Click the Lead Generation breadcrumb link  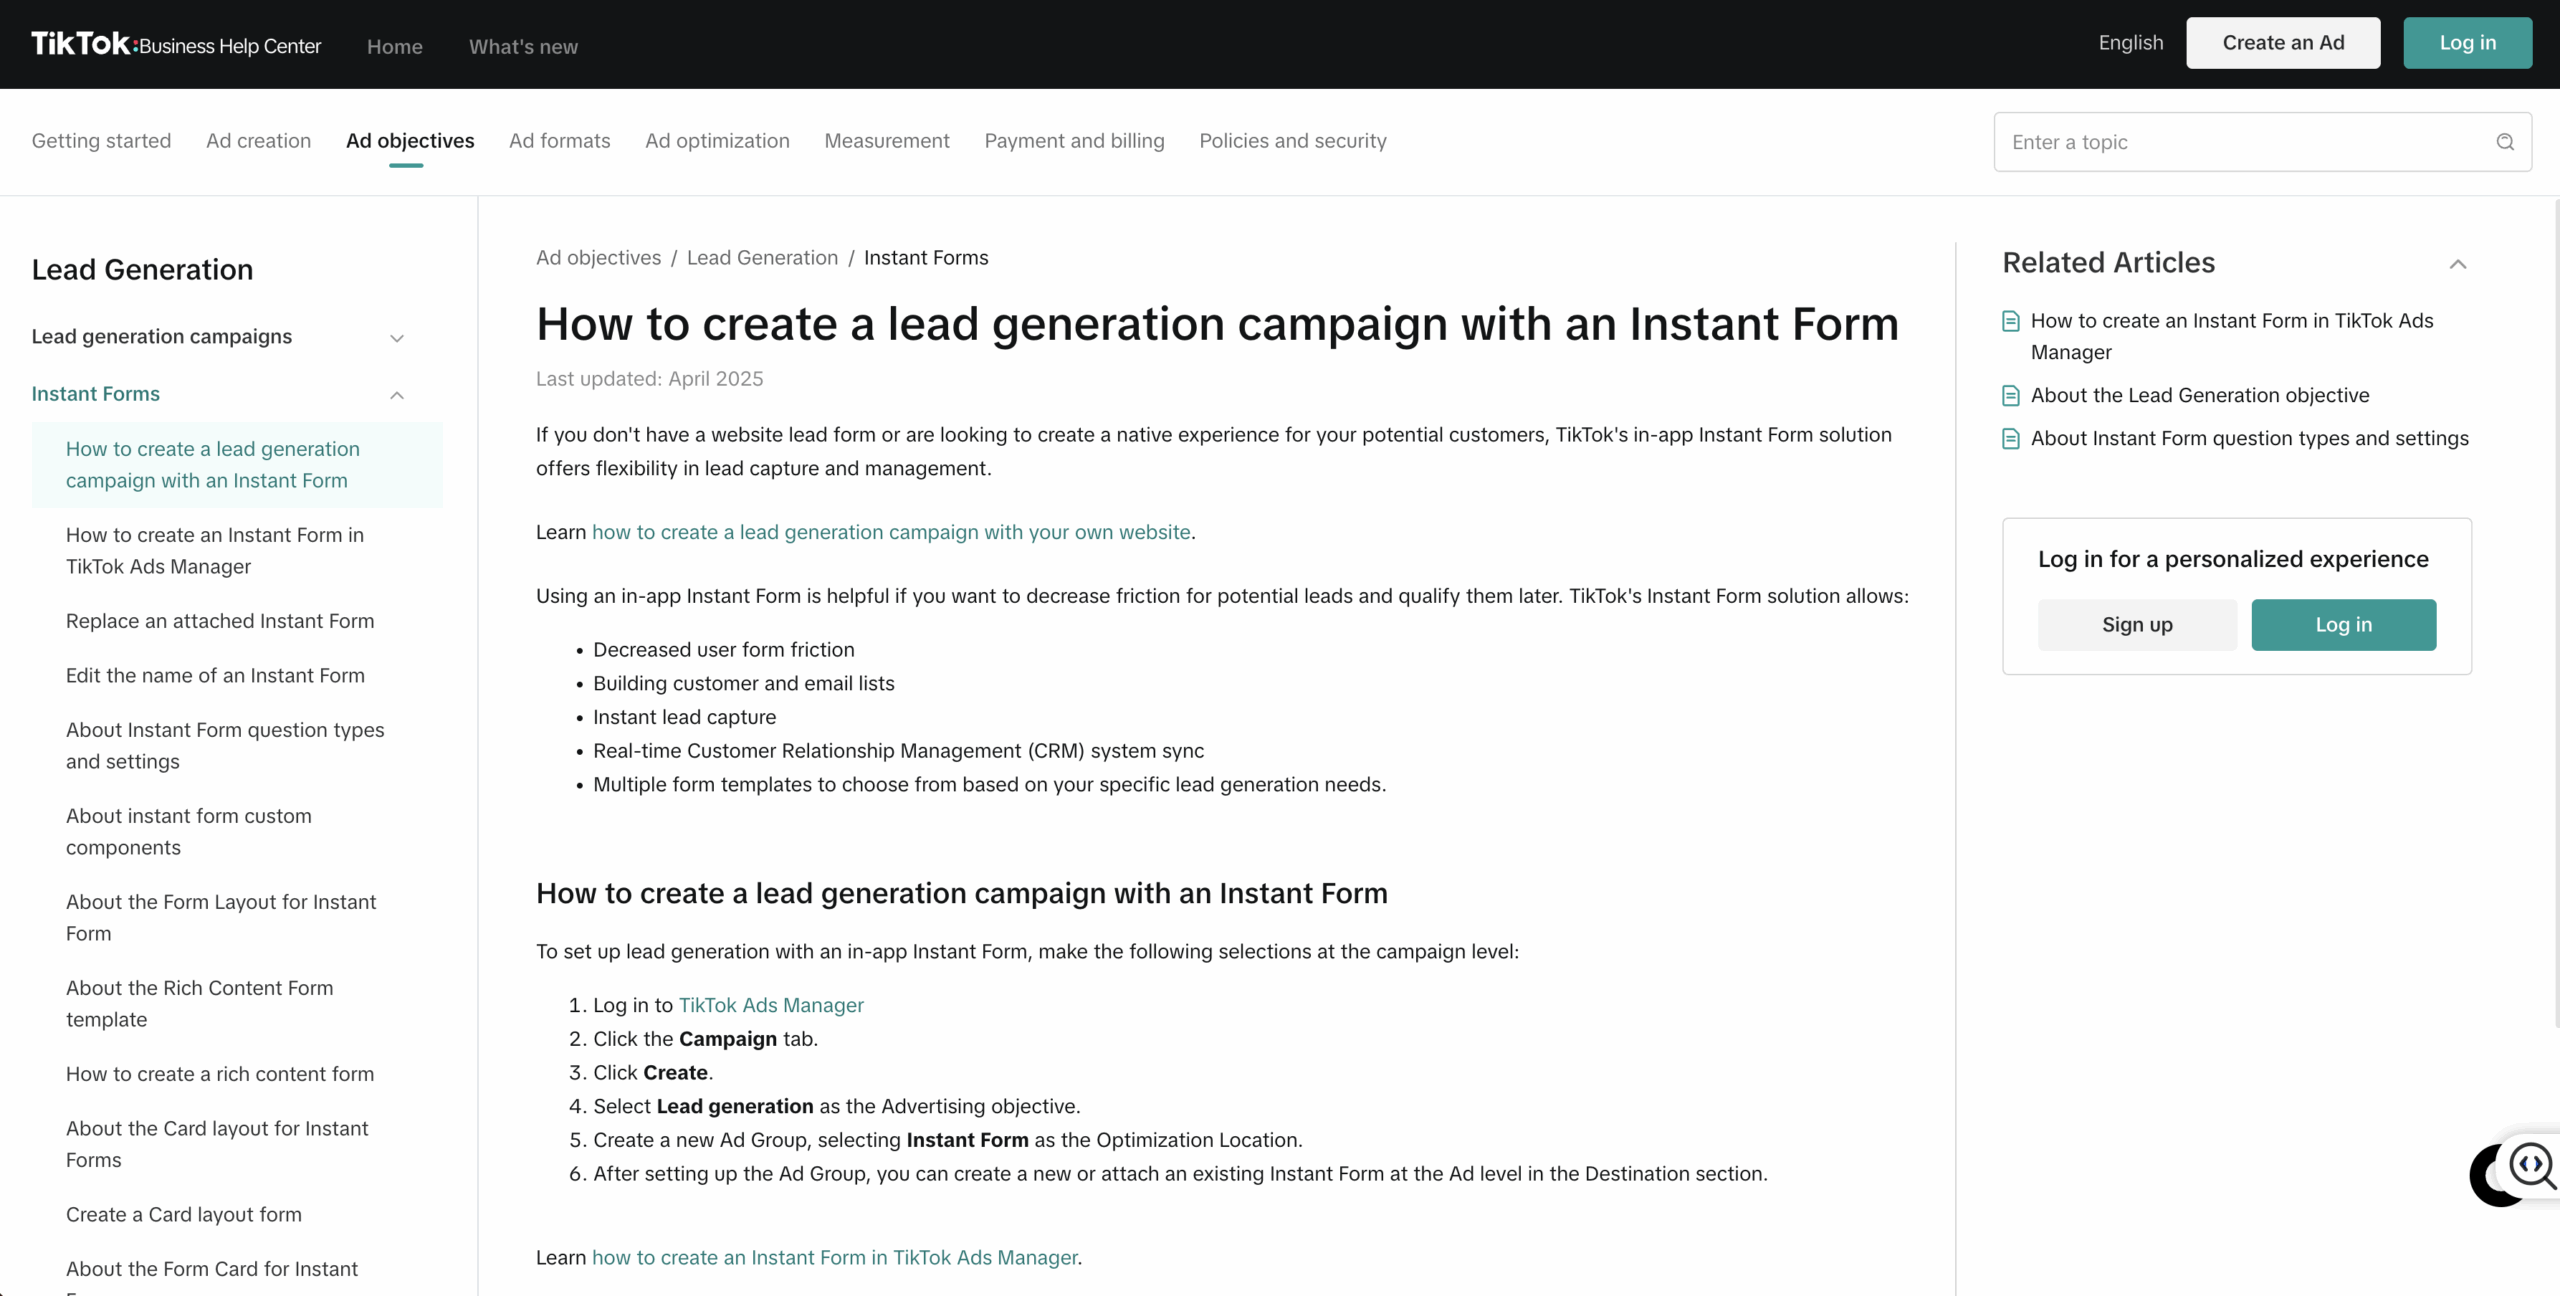(762, 258)
